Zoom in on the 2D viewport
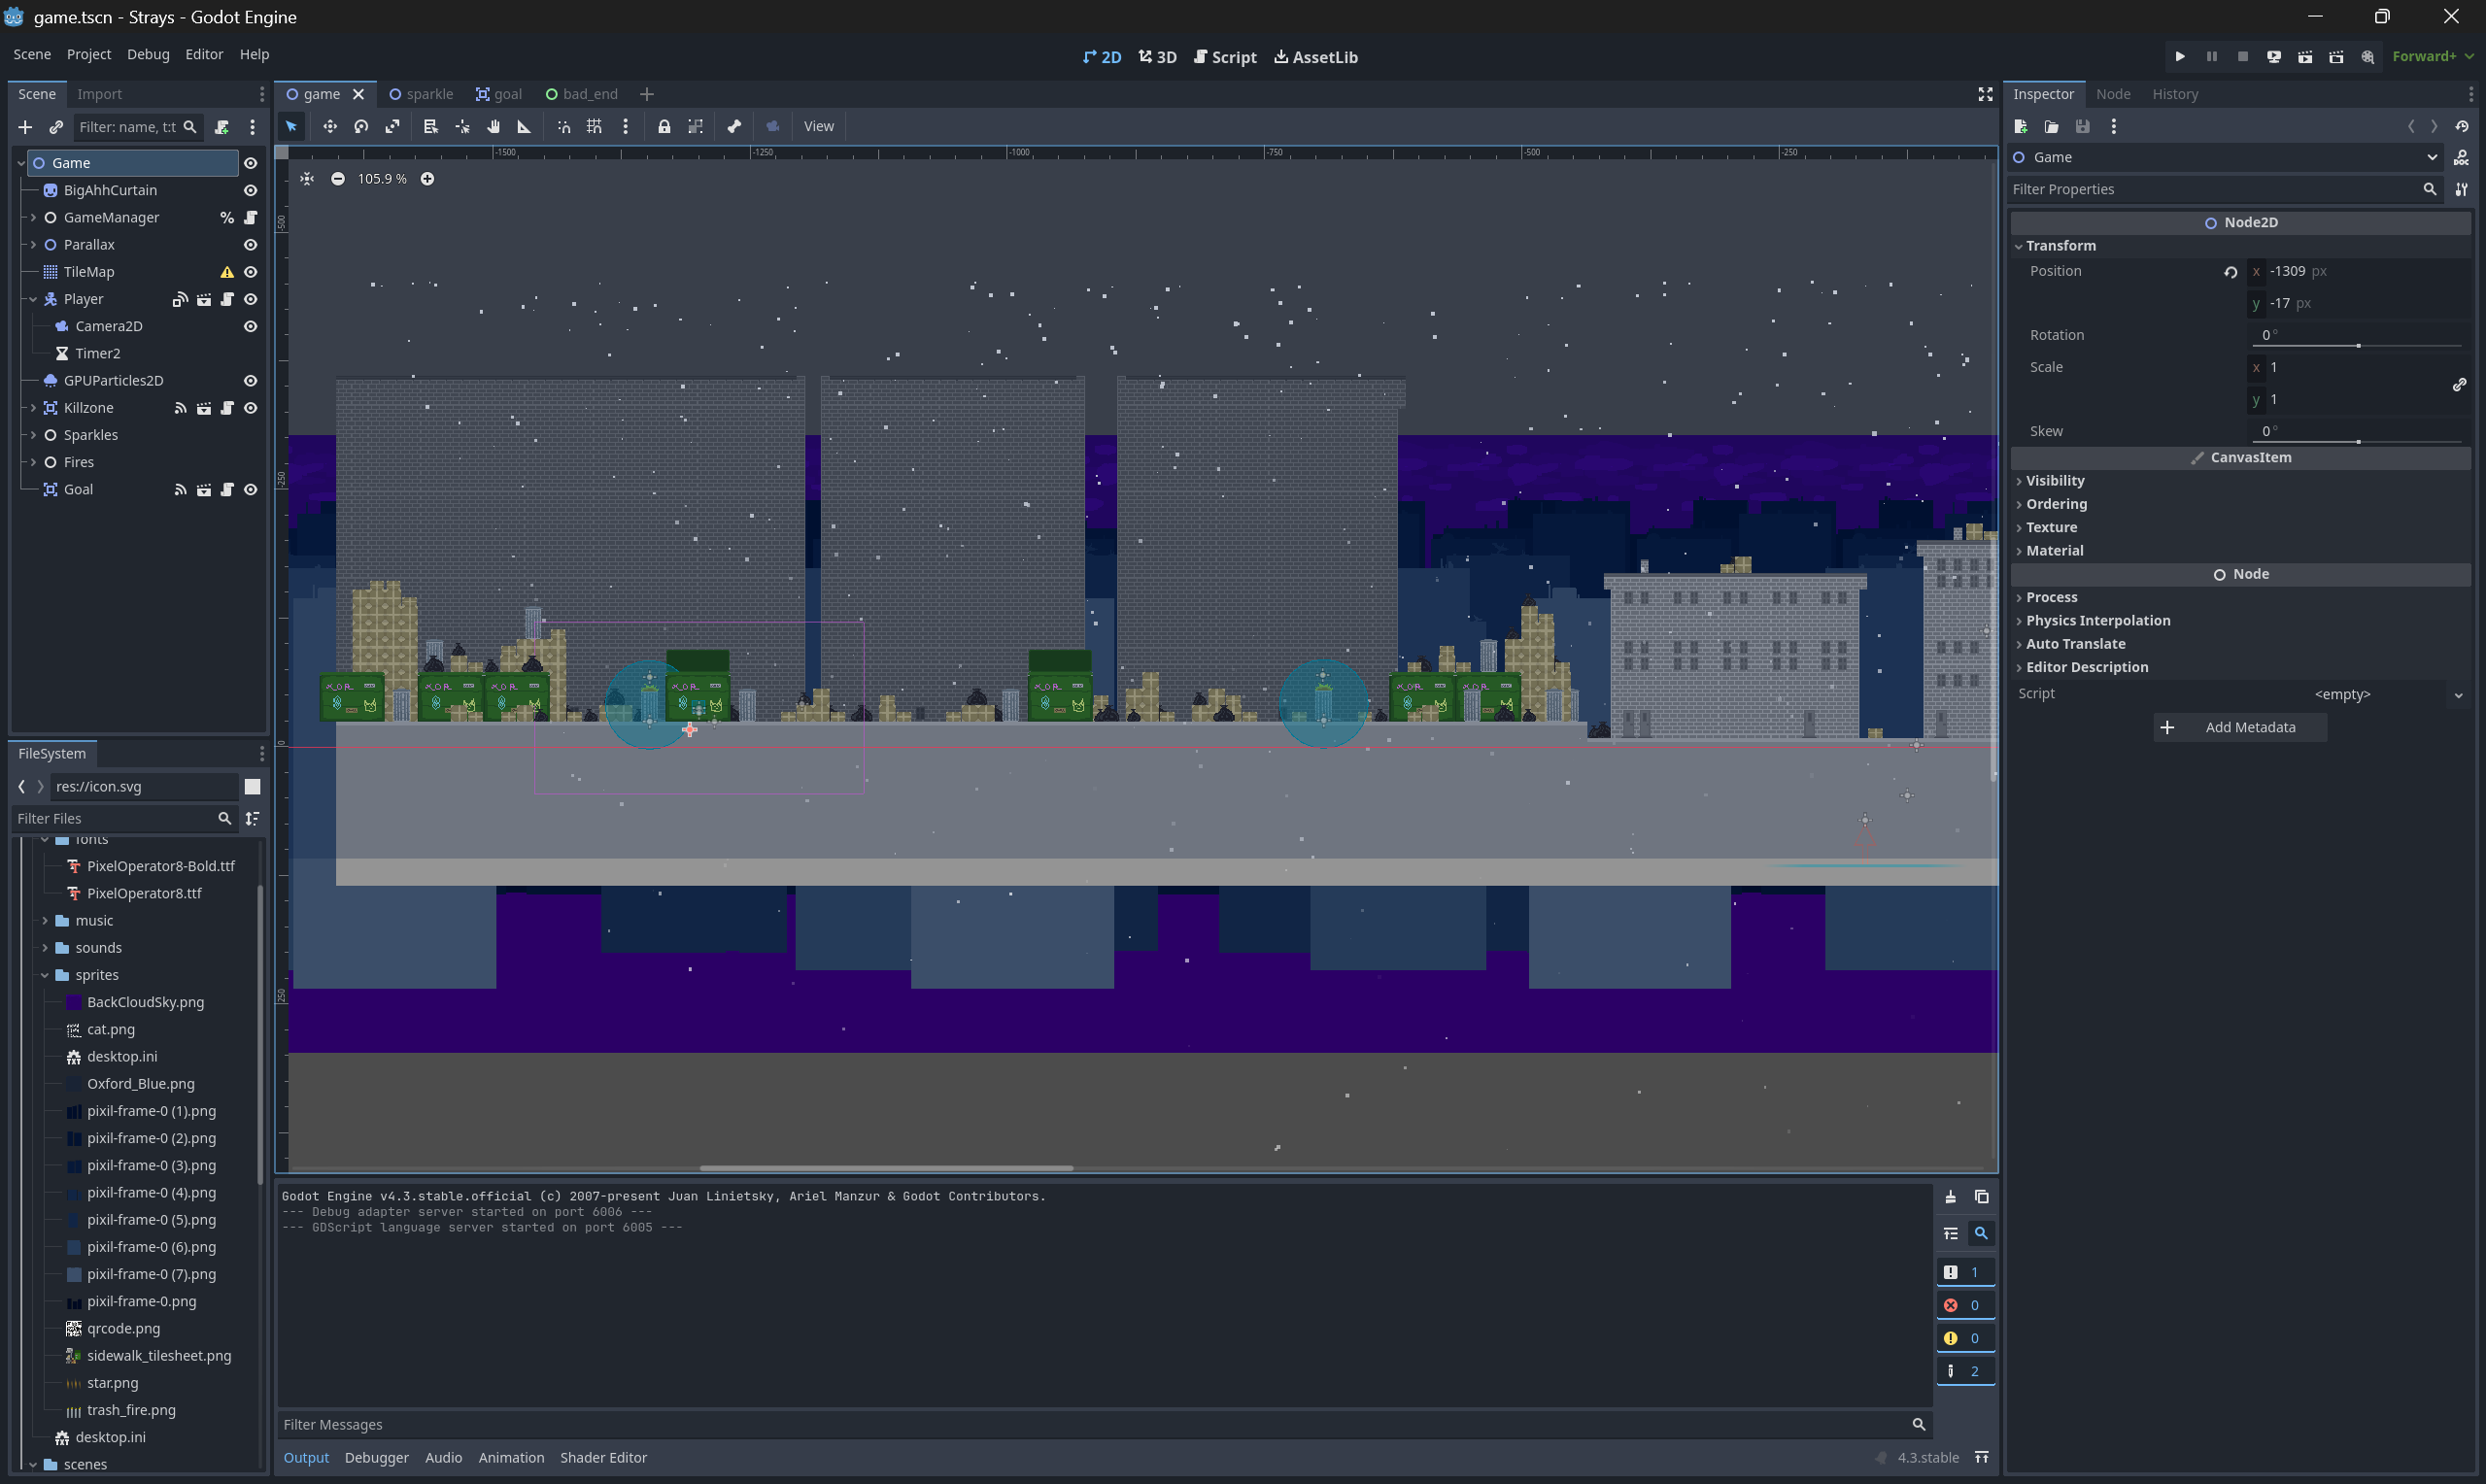 tap(427, 179)
